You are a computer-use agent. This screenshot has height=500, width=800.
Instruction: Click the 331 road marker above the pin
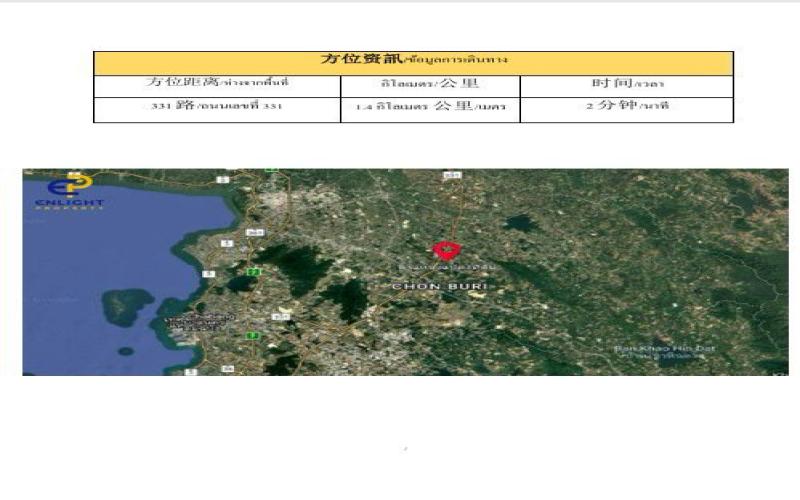pyautogui.click(x=452, y=175)
